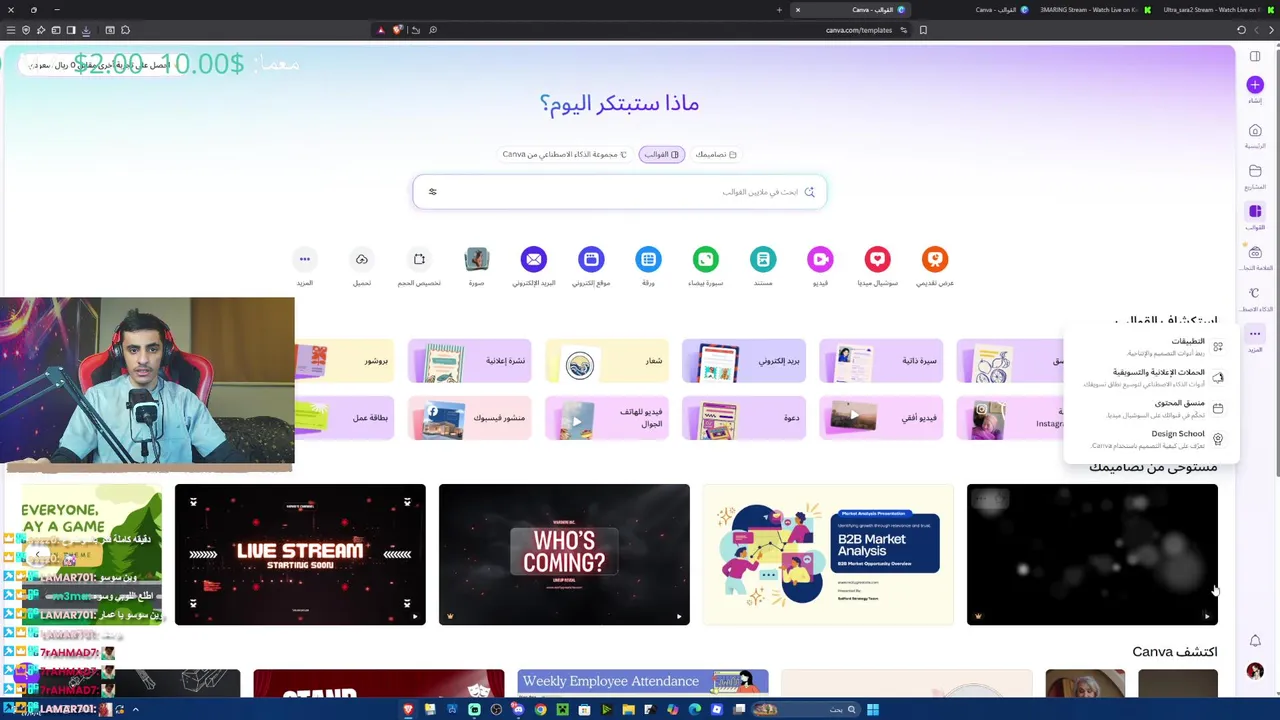This screenshot has height=720, width=1280.
Task: Click the magnifier icon in the search box
Action: pyautogui.click(x=809, y=192)
